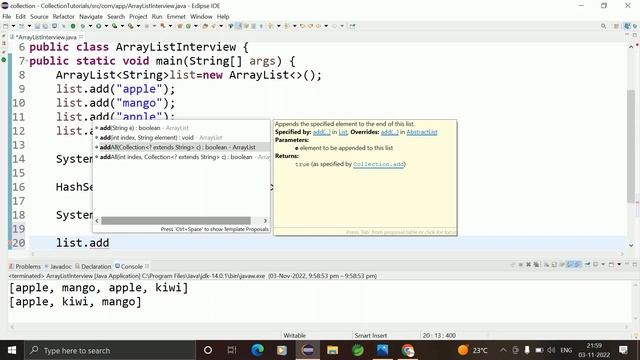Screen dimensions: 640x360
Task: Open the dropdown arrow next to New
Action: [13, 26]
